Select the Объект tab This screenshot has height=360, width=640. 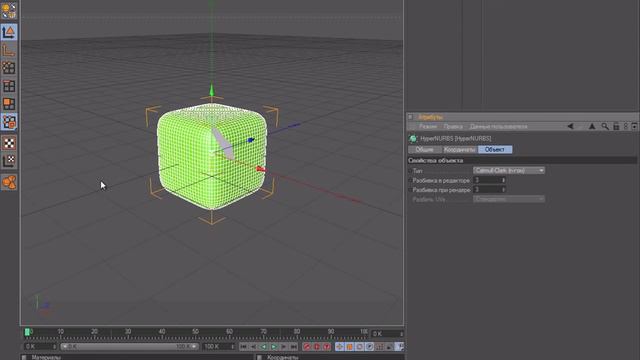tap(495, 149)
